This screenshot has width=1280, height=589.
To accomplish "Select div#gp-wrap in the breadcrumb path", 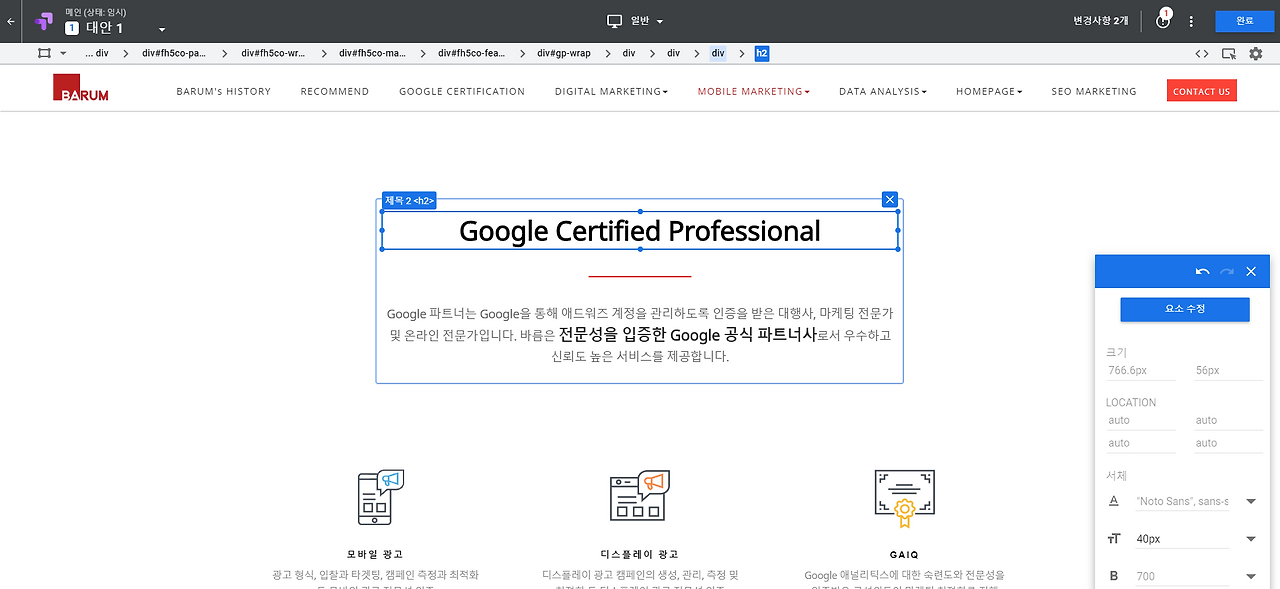I will pyautogui.click(x=564, y=53).
